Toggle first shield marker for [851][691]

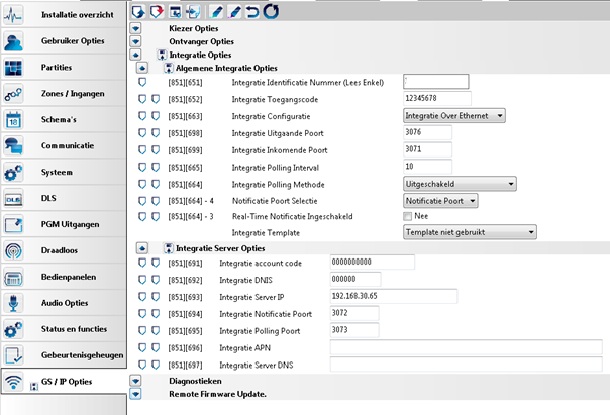(142, 263)
